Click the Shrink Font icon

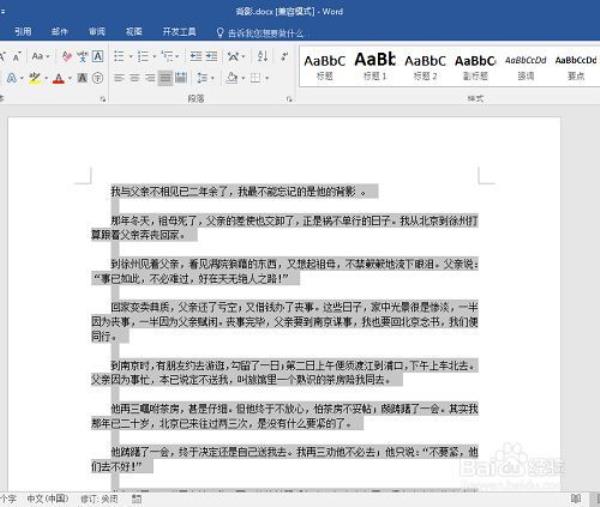coord(17,57)
